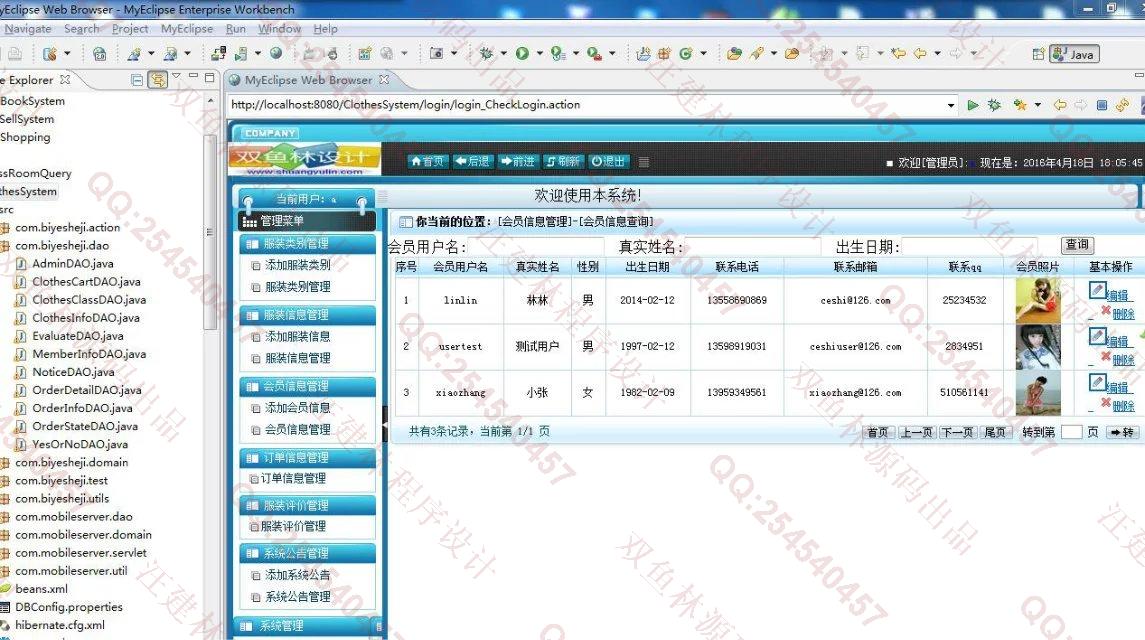Image resolution: width=1145 pixels, height=640 pixels.
Task: Open the globe web browser toolbar icon
Action: [276, 53]
